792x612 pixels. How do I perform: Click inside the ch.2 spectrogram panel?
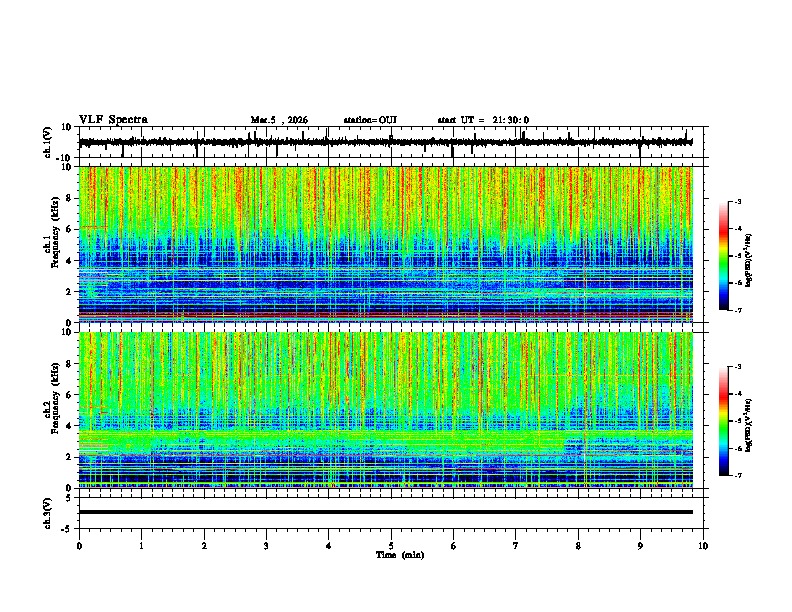386,410
